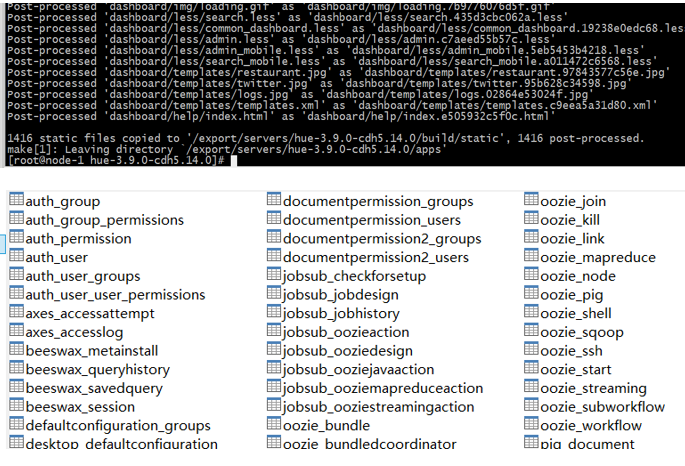Viewport: 685px width, 466px height.
Task: Select the jobsub_ooziejavaaction table name
Action: (359, 370)
